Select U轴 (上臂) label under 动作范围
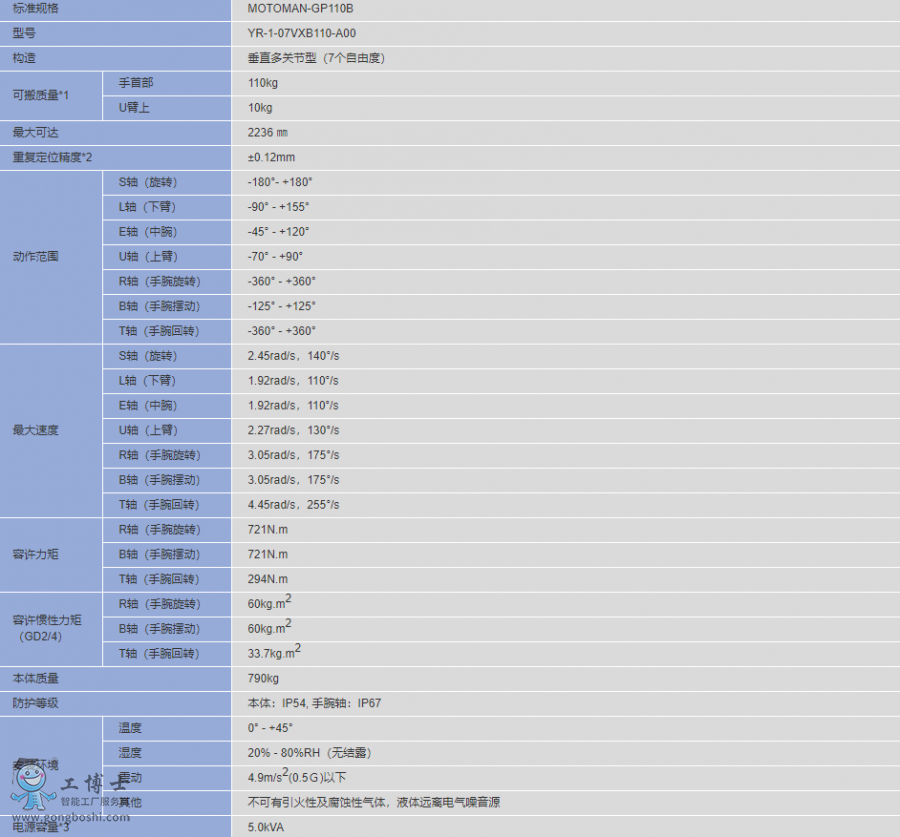 point(149,256)
